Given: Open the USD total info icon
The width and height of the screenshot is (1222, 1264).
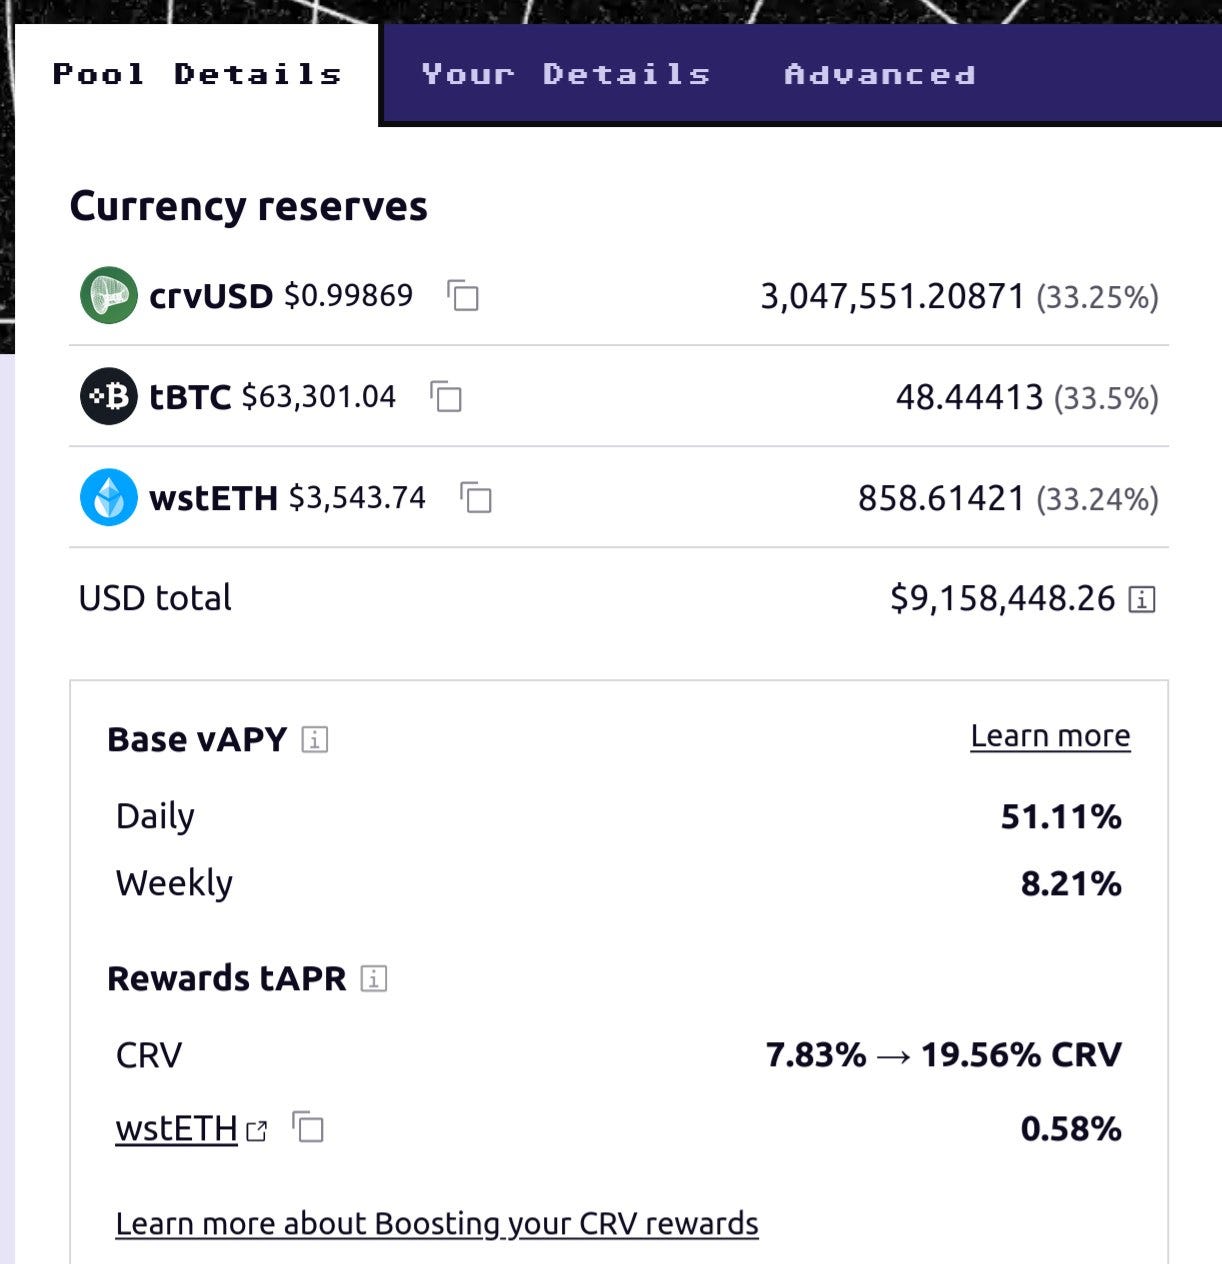Looking at the screenshot, I should coord(1141,599).
